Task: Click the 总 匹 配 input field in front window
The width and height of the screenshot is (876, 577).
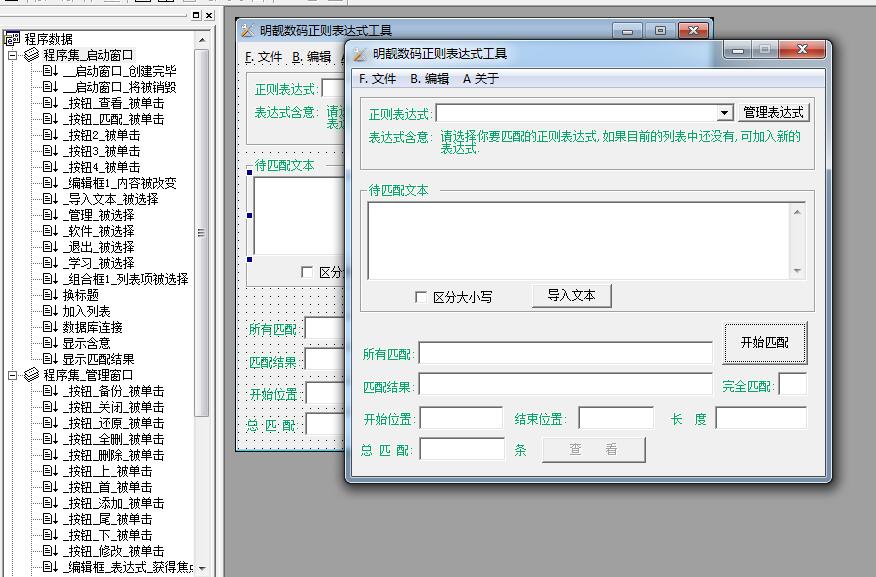Action: pyautogui.click(x=462, y=449)
